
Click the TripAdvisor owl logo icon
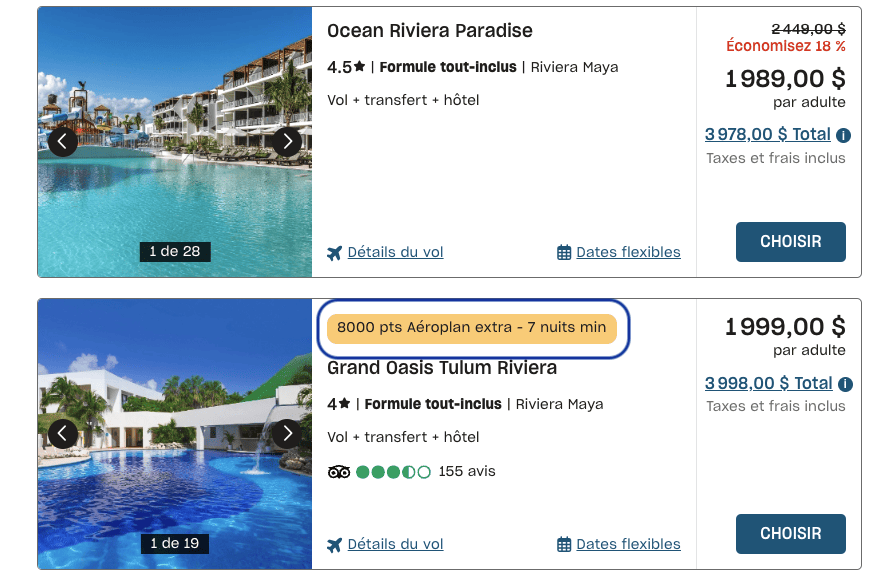click(x=339, y=472)
